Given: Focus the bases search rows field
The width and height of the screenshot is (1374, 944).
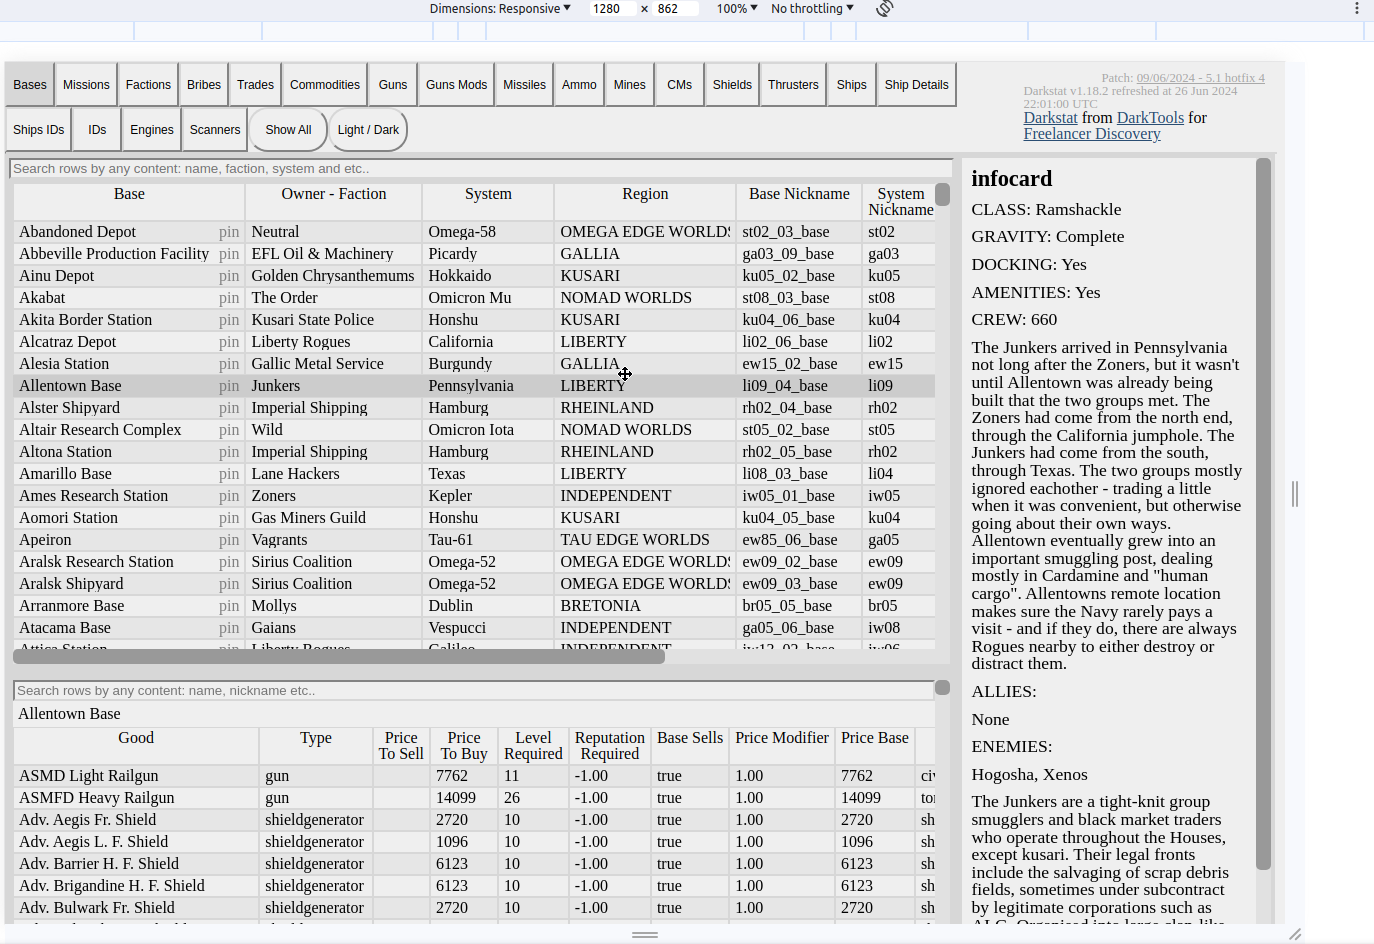Looking at the screenshot, I should (x=480, y=169).
